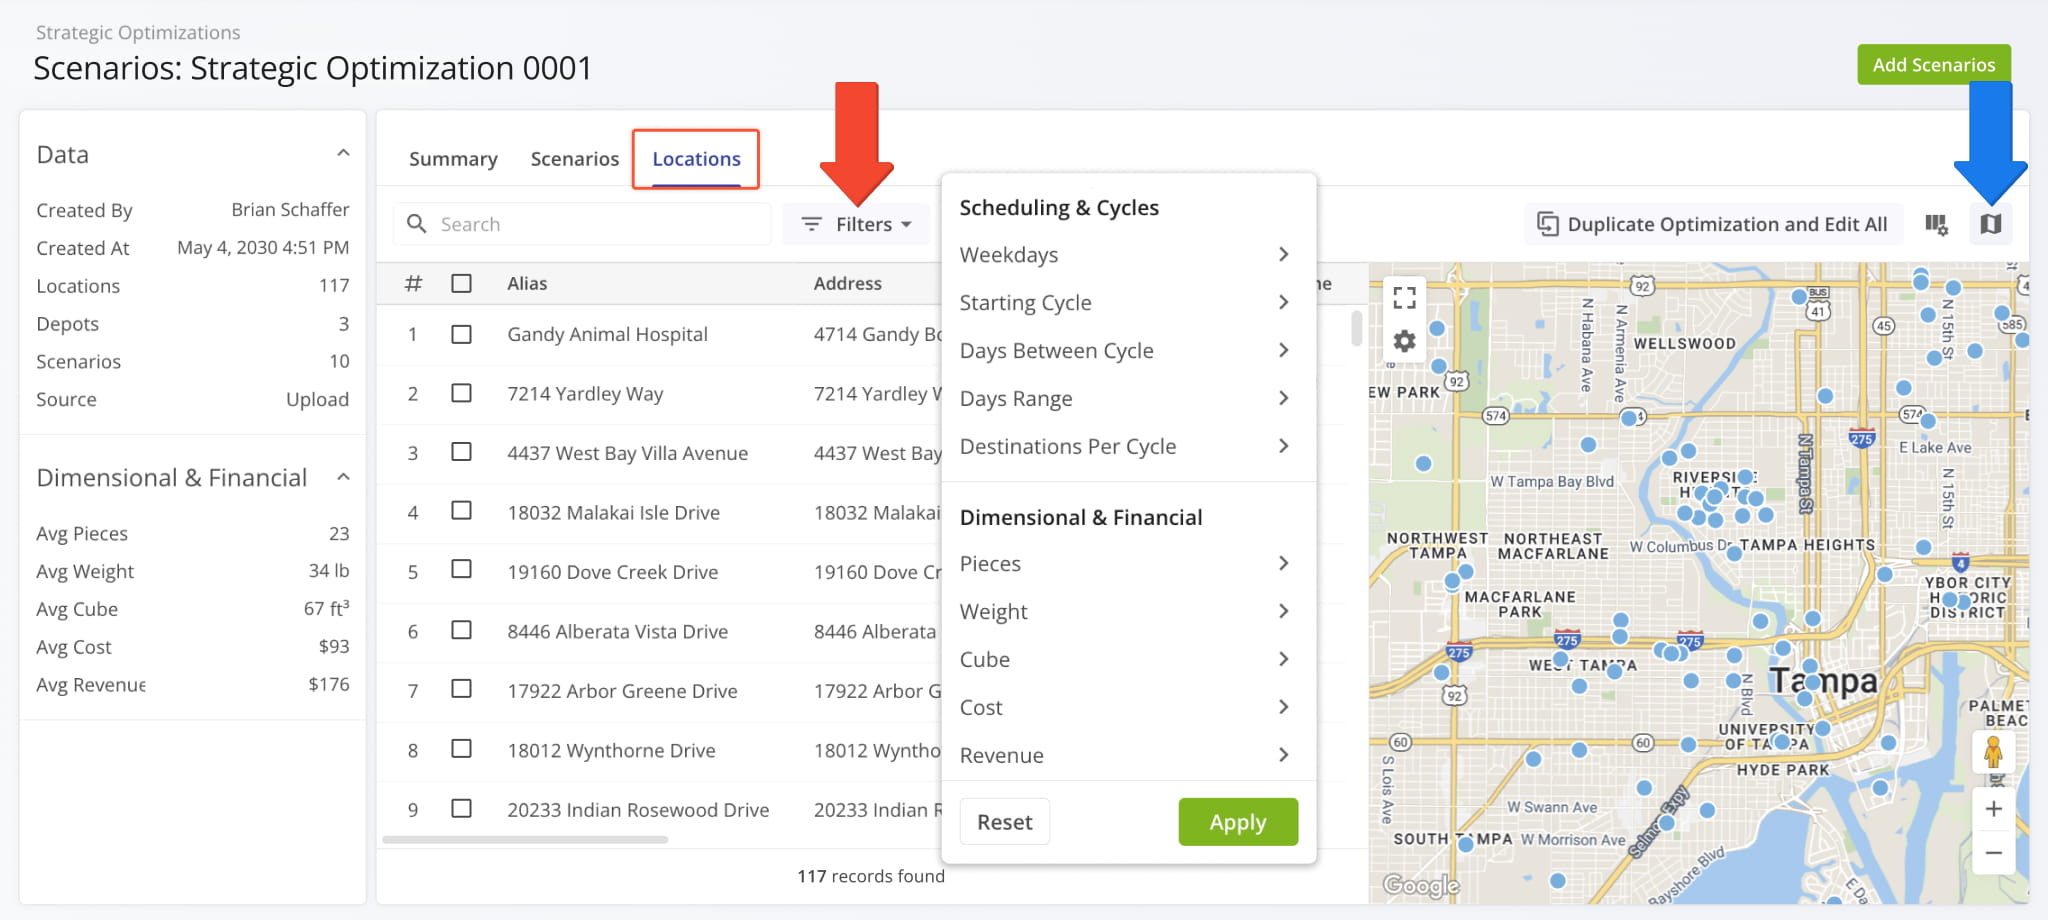
Task: Tick the 7214 Yardley Way checkbox
Action: click(x=461, y=393)
